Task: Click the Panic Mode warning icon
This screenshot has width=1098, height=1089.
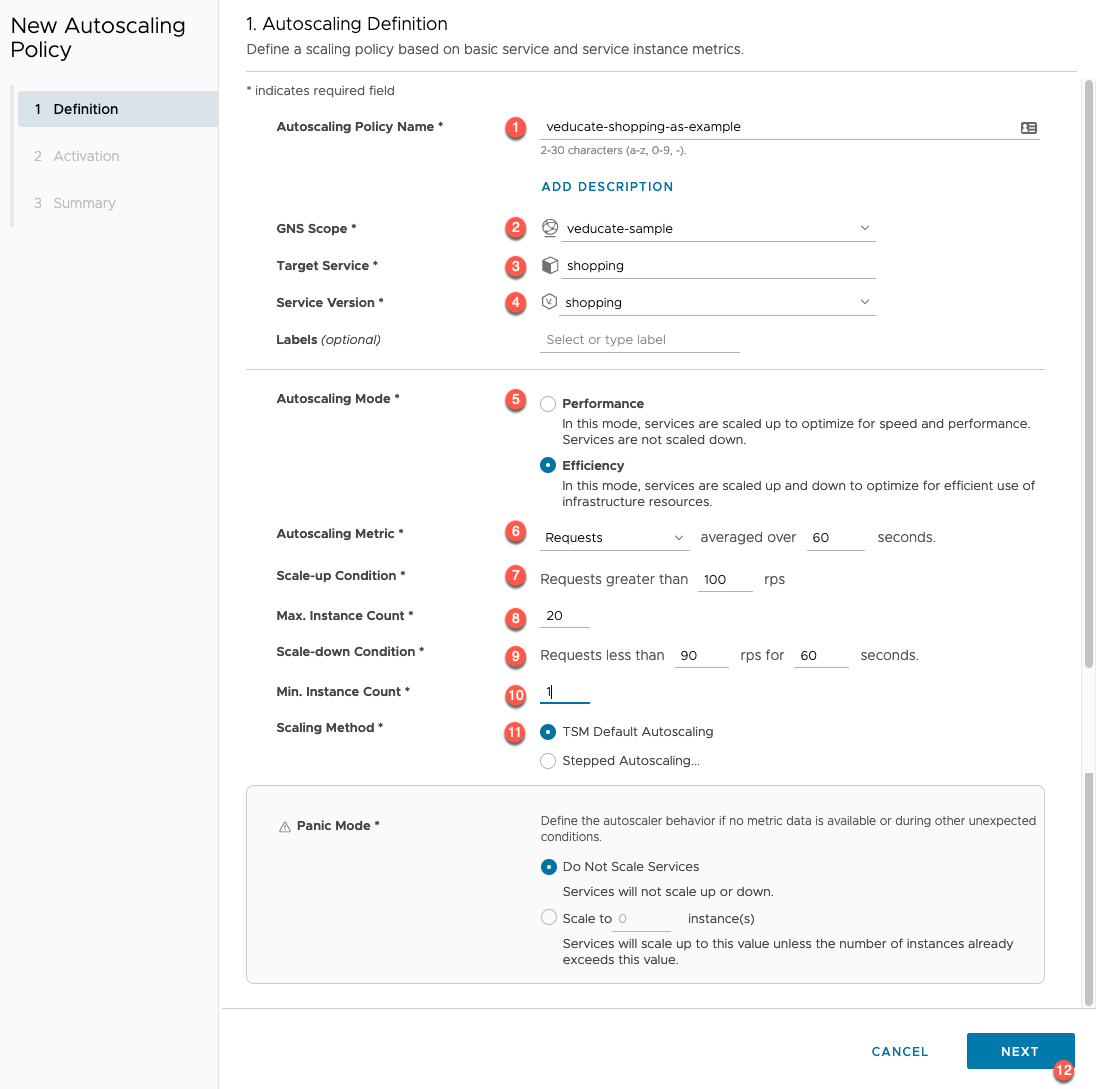Action: click(284, 826)
